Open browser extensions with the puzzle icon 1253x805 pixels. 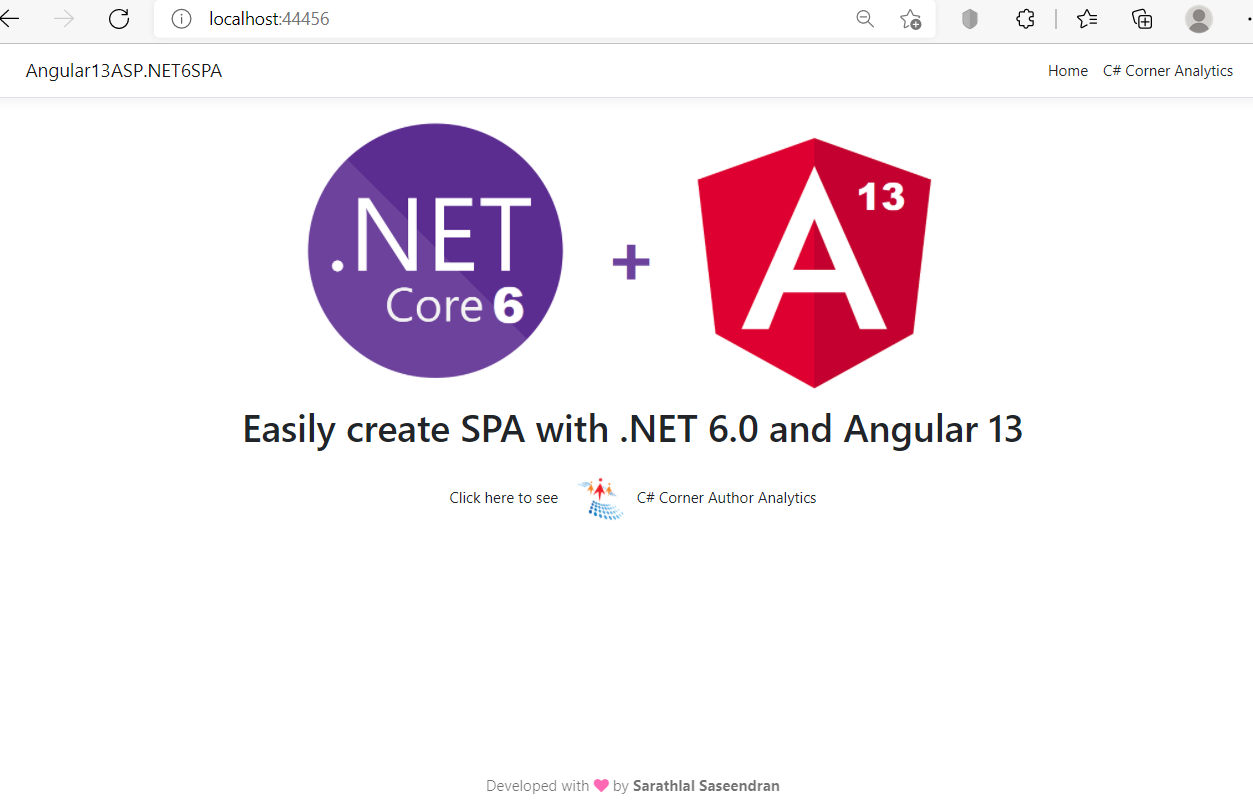coord(1025,19)
